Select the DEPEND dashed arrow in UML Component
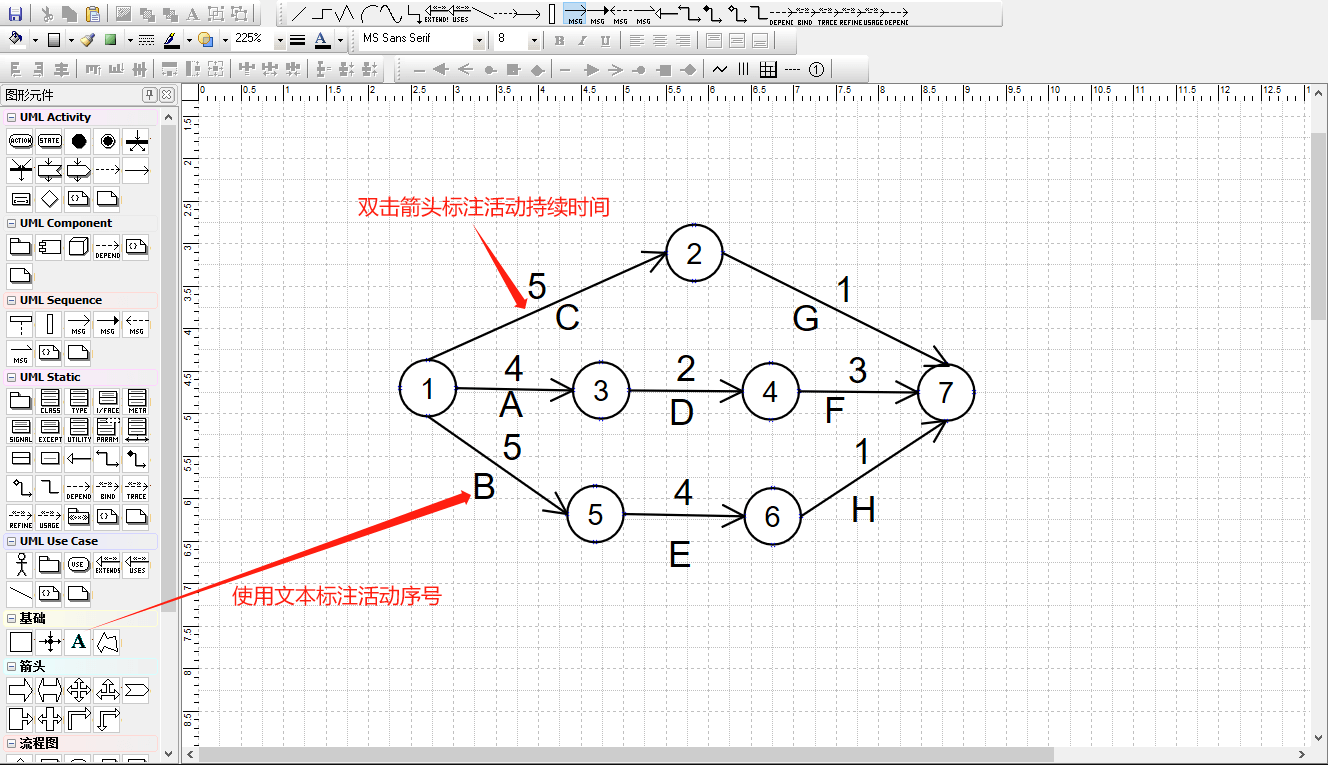The width and height of the screenshot is (1328, 765). [x=107, y=245]
